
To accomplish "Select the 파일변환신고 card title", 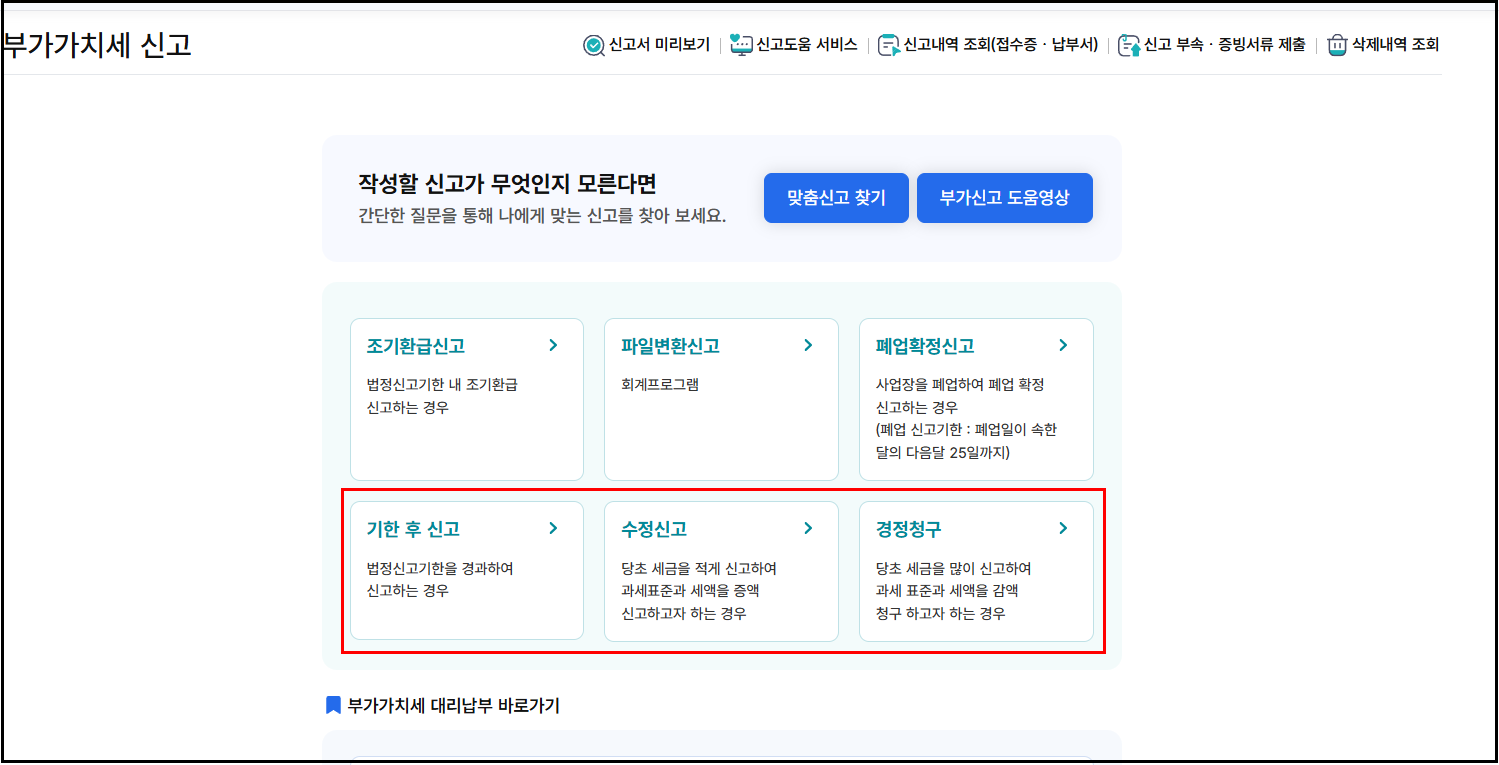I will [x=670, y=347].
